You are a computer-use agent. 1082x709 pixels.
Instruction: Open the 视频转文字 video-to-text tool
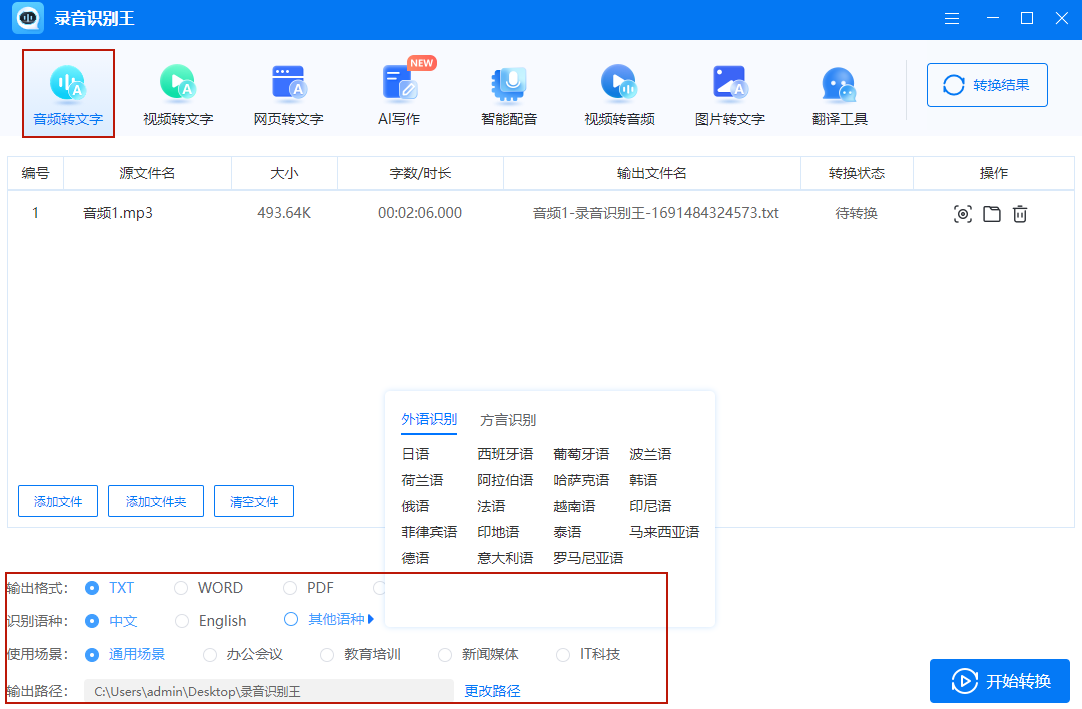point(178,95)
